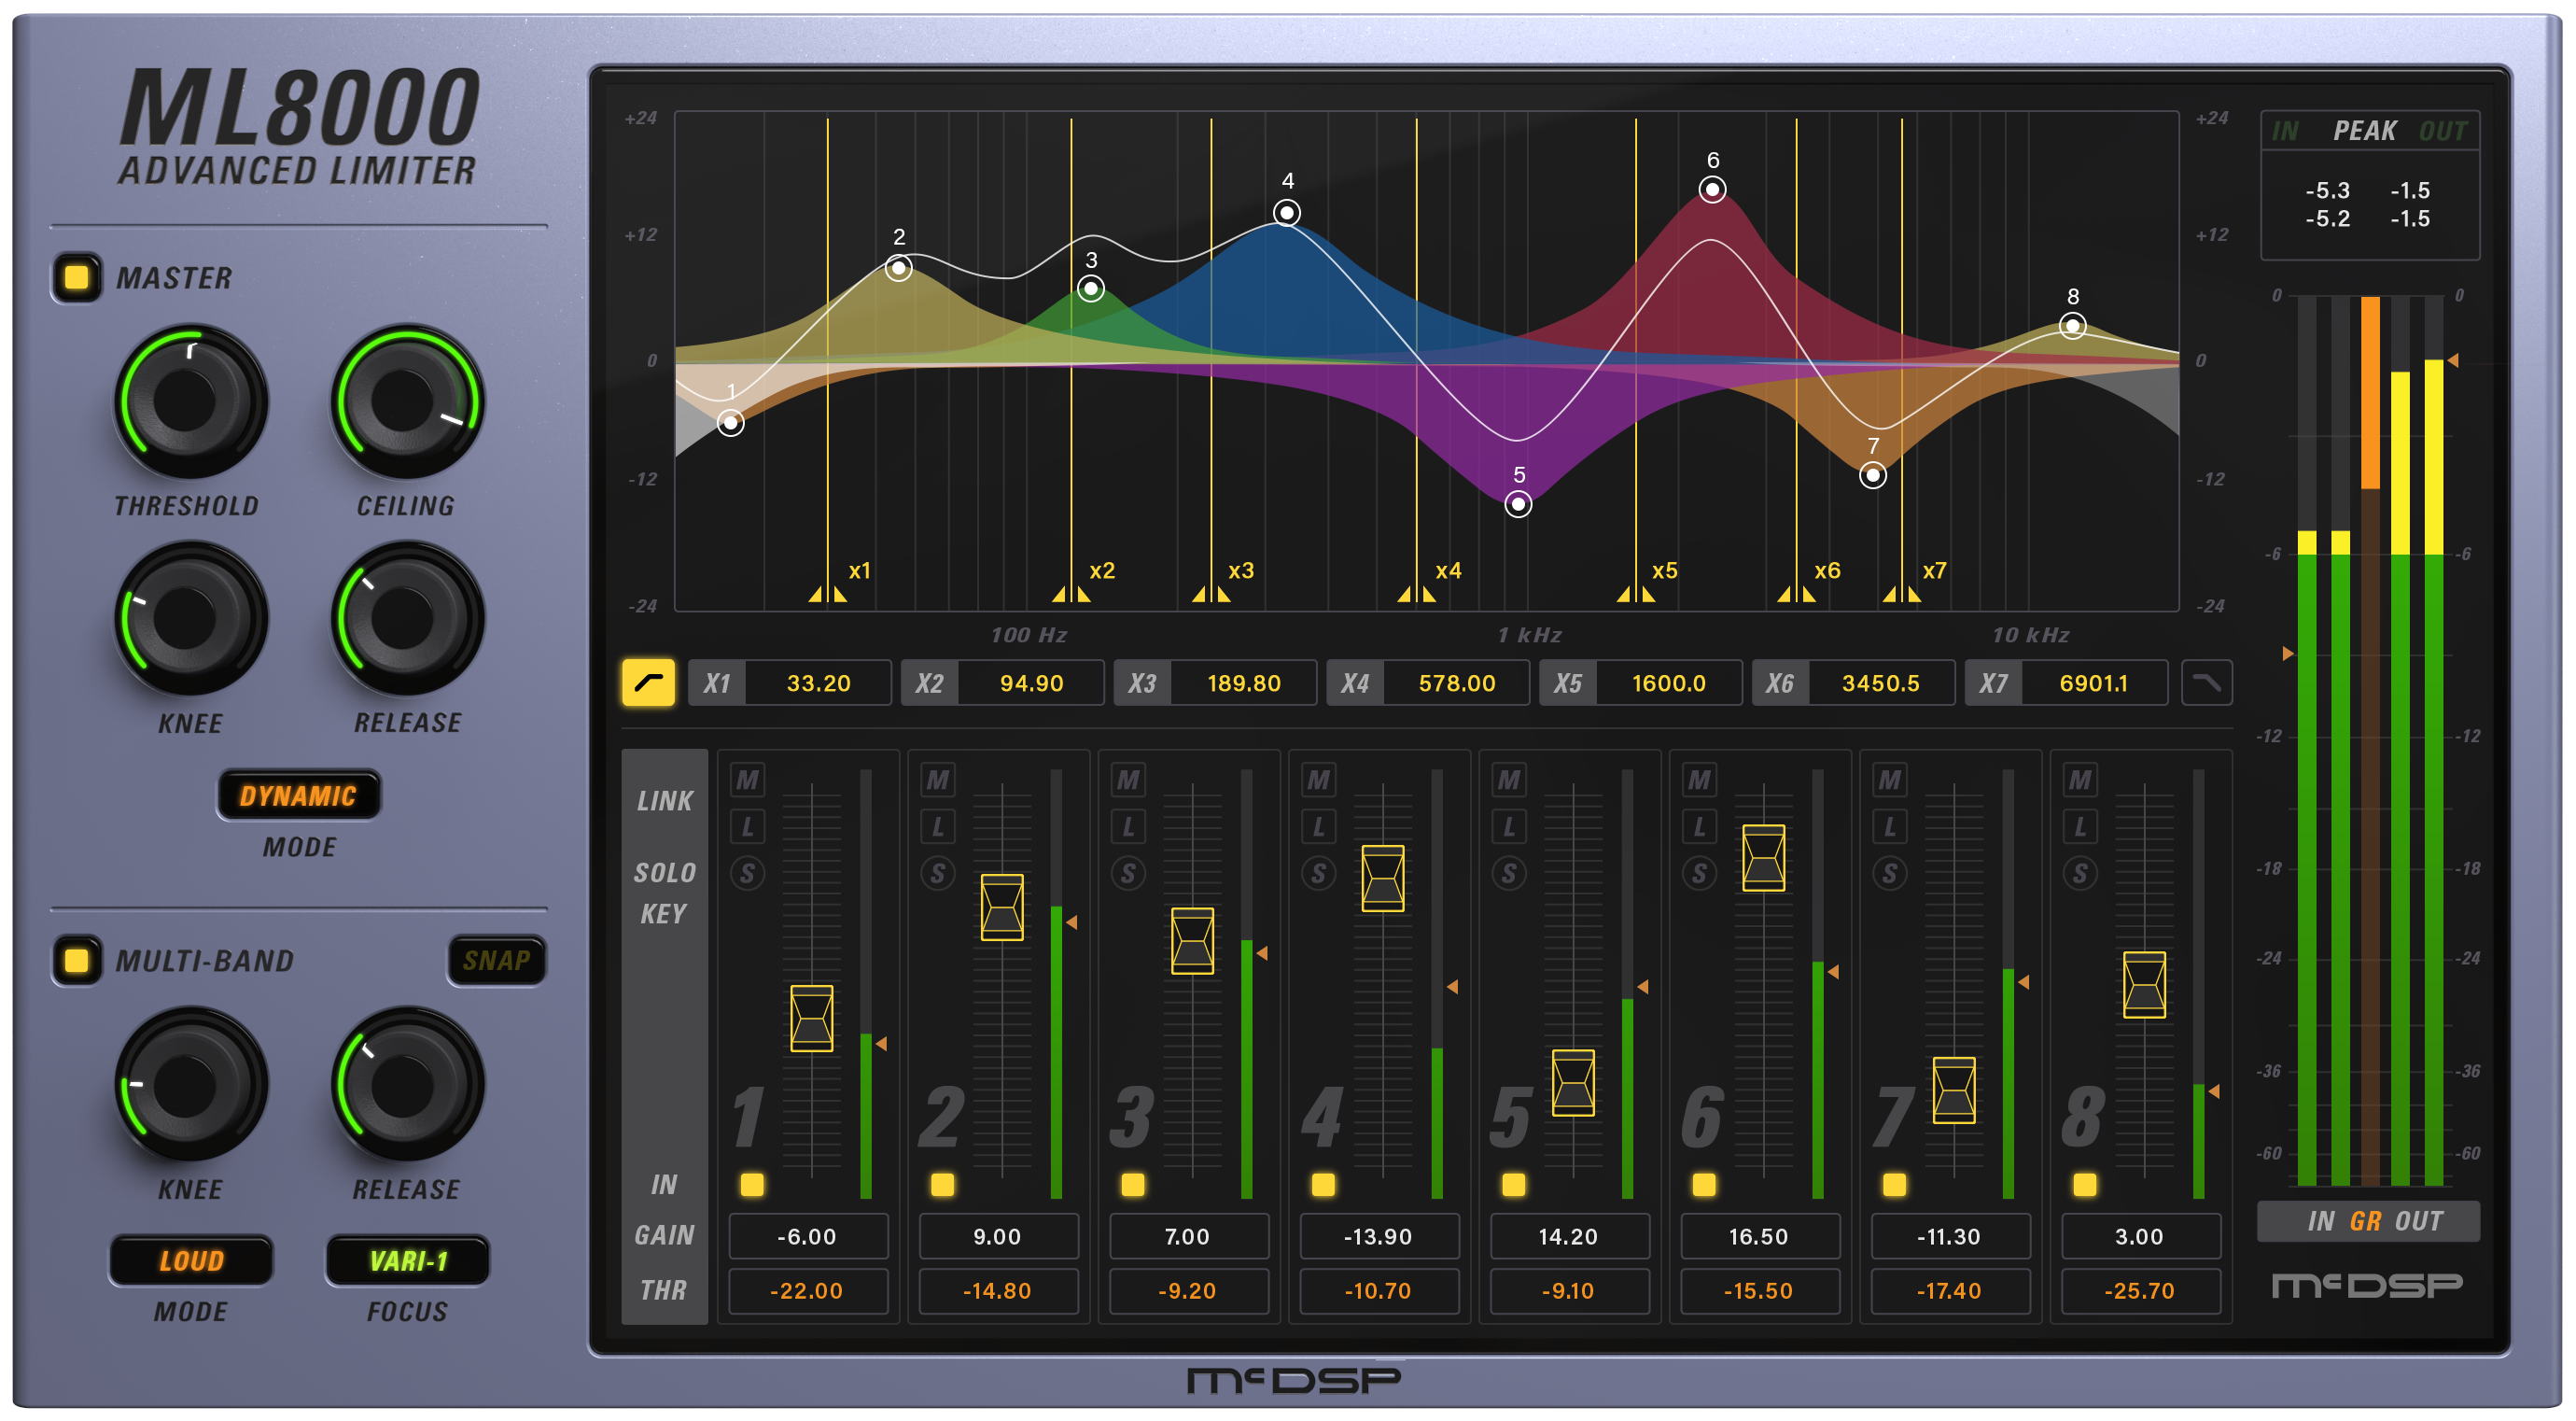The height and width of the screenshot is (1421, 2576).
Task: Select the low-cut filter icon beside X1
Action: pos(648,683)
